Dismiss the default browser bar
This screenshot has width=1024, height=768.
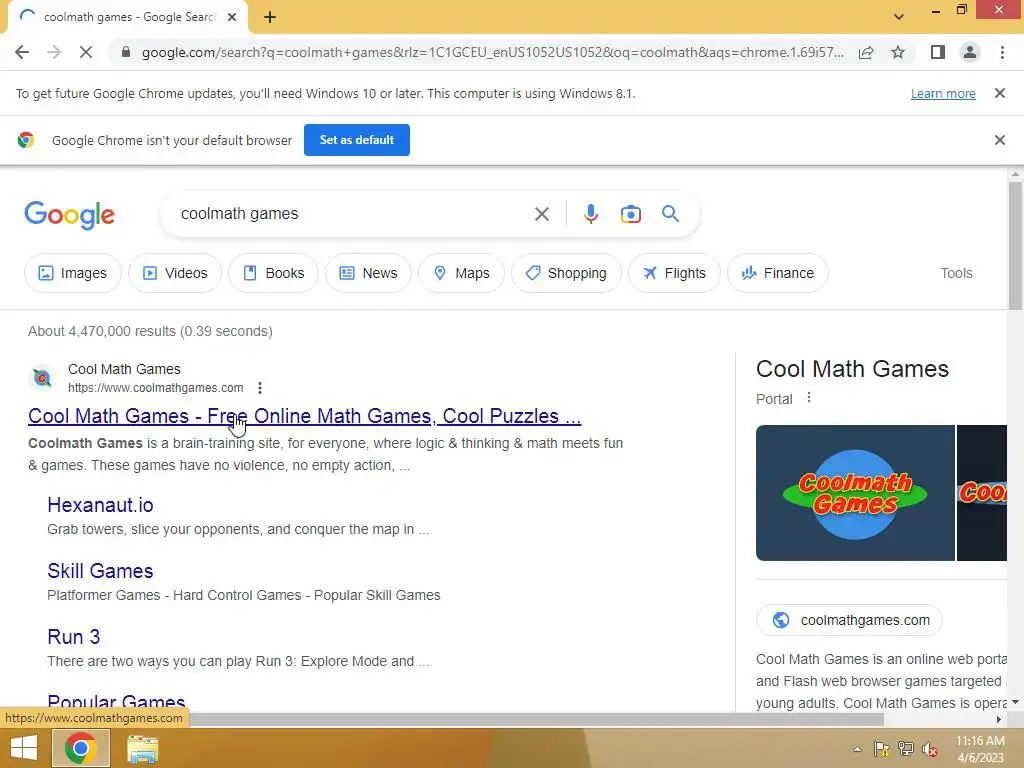click(x=999, y=140)
